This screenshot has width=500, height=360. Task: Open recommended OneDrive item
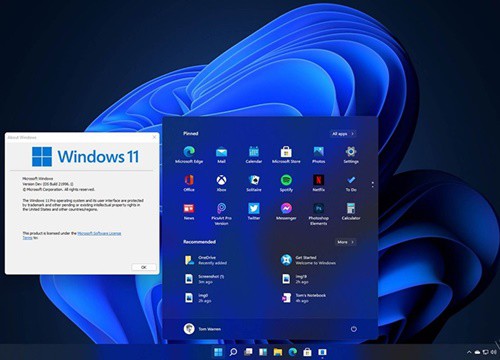tap(206, 260)
